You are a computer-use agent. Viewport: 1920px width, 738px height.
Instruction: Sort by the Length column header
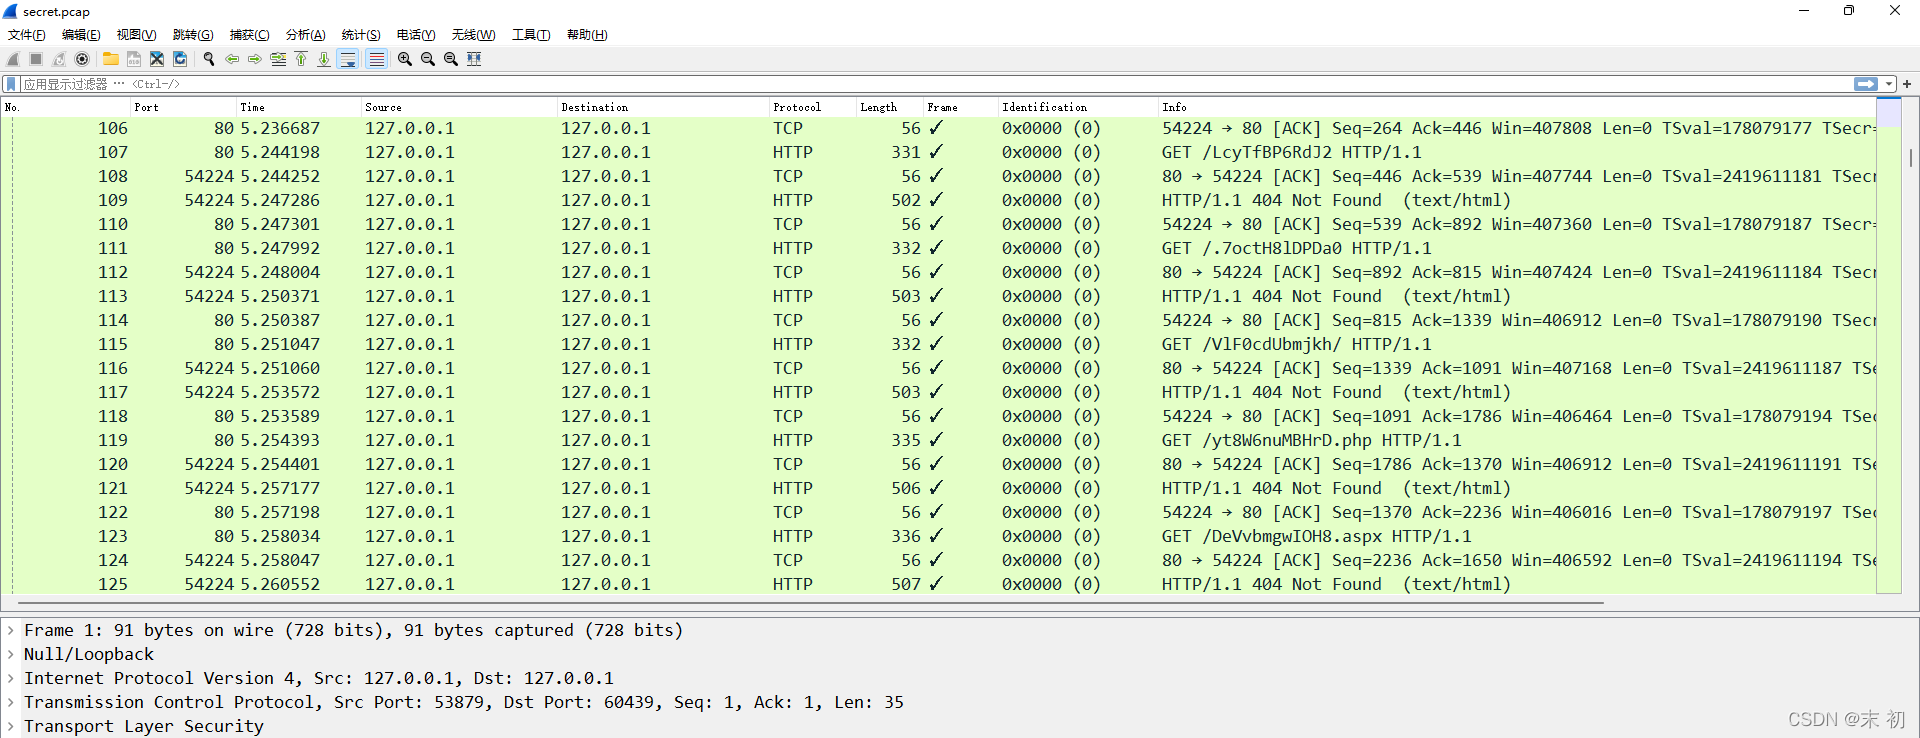click(x=889, y=107)
